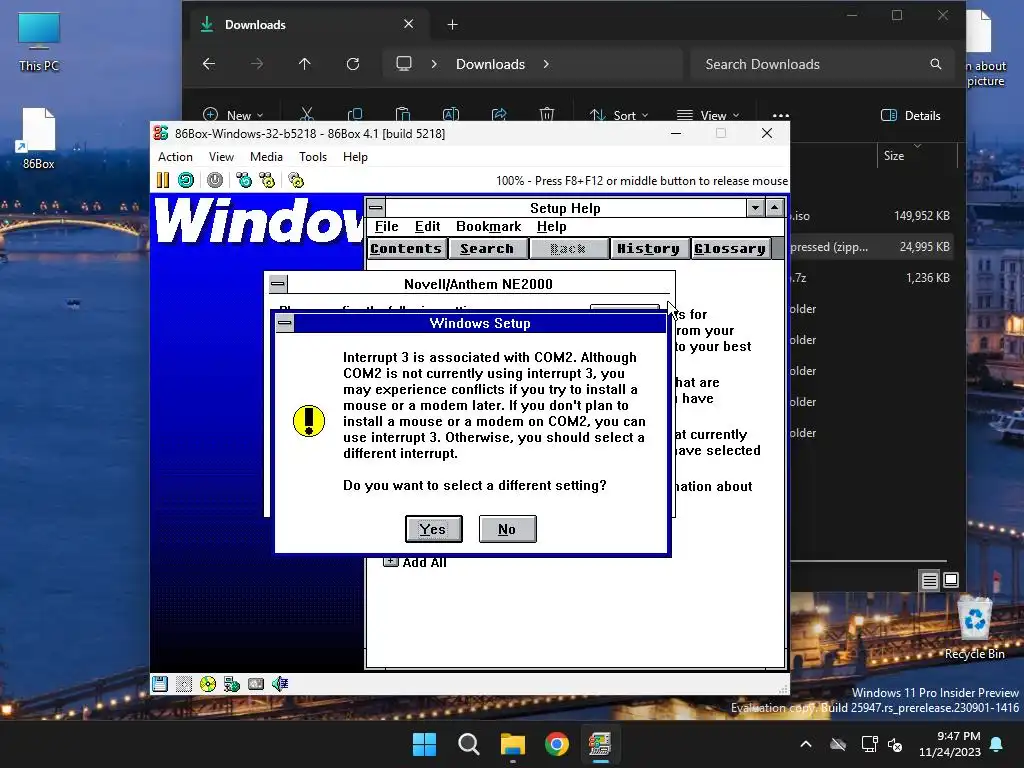This screenshot has width=1024, height=768.
Task: Open File Explorer from taskbar
Action: tap(513, 744)
